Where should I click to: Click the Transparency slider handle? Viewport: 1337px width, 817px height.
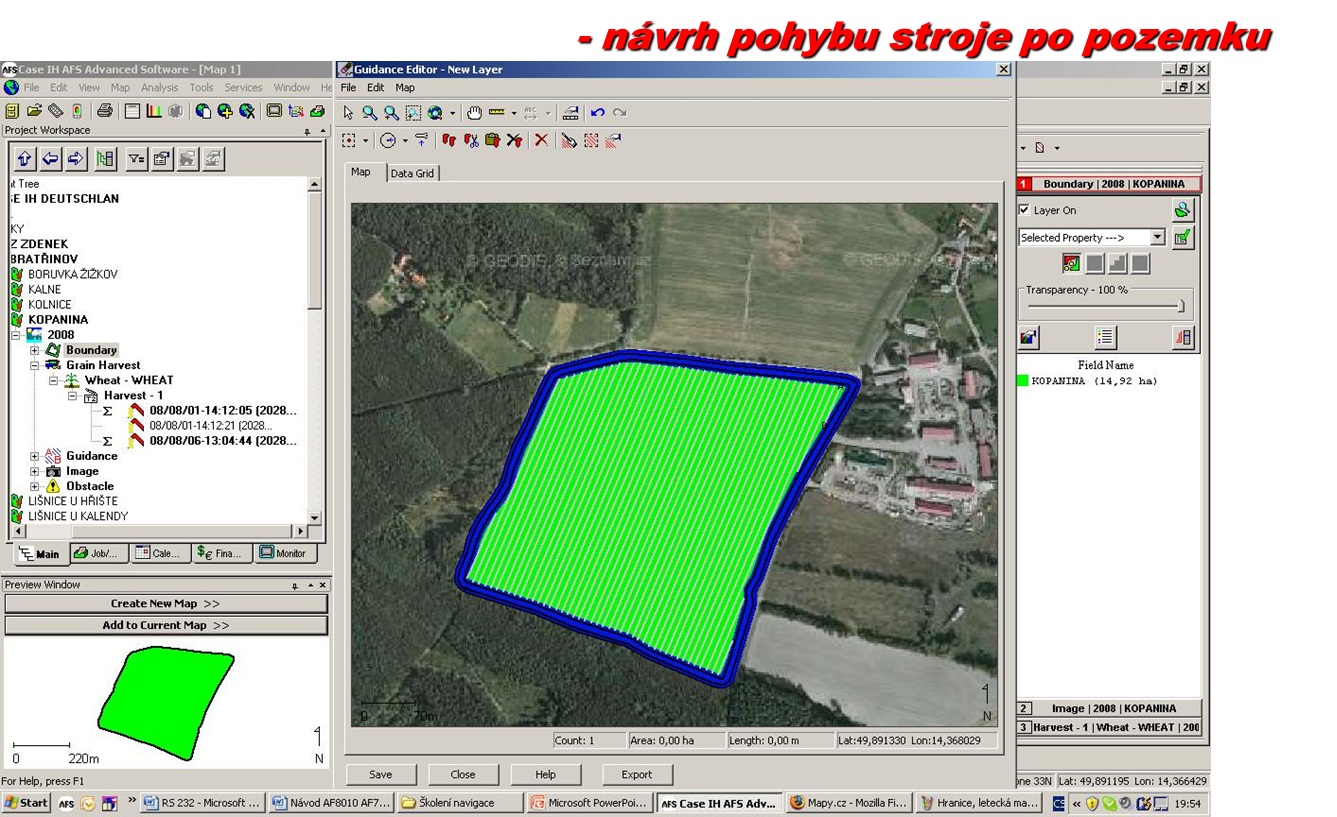(x=1181, y=306)
